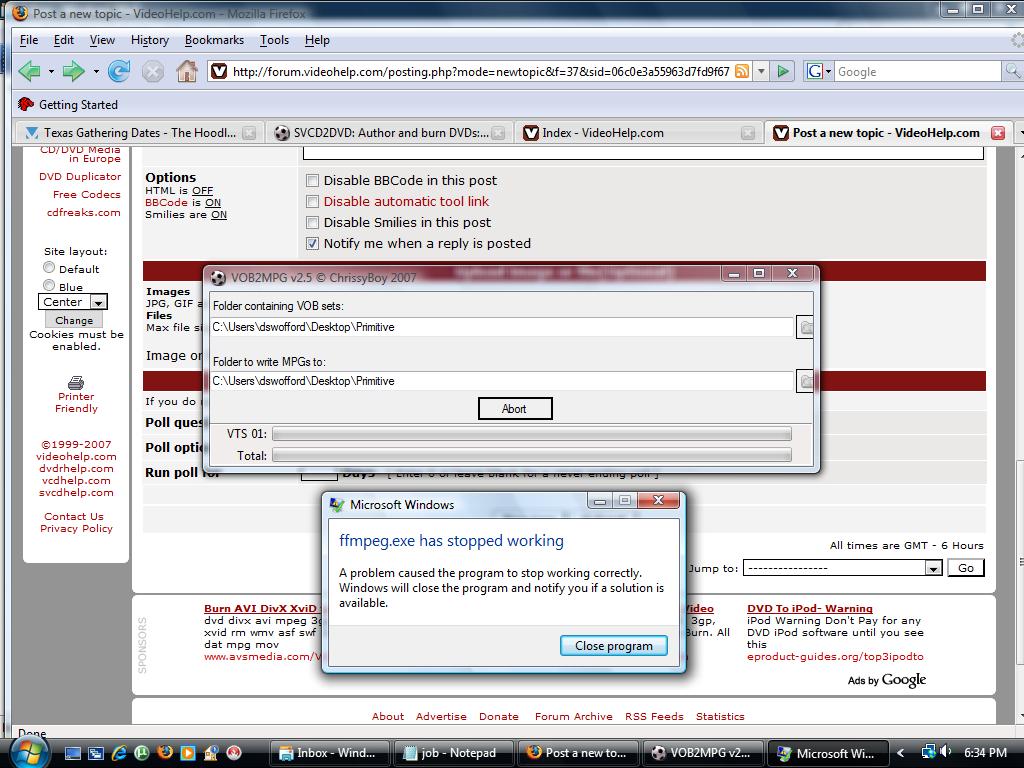Open the Contact Us link
The image size is (1024, 768).
pyautogui.click(x=74, y=517)
